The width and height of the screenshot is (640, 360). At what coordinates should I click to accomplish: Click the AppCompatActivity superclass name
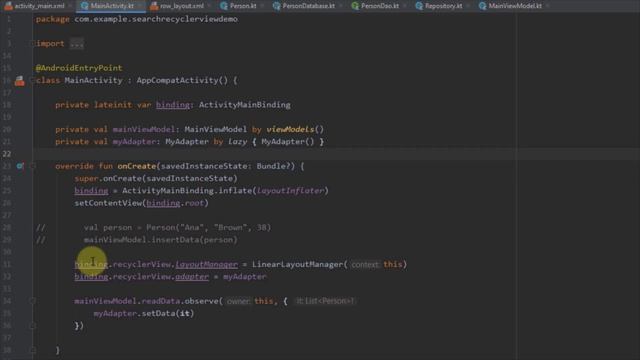coord(177,80)
